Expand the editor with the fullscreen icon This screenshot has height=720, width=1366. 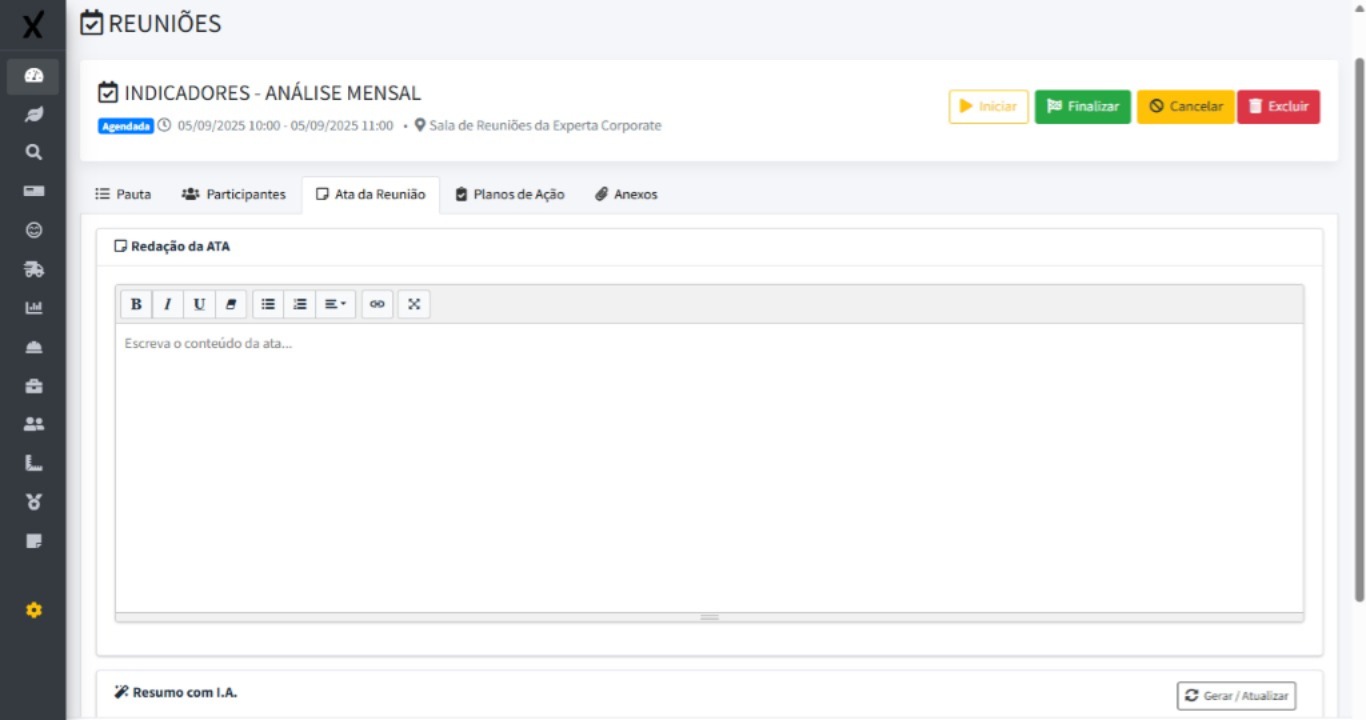(x=414, y=304)
